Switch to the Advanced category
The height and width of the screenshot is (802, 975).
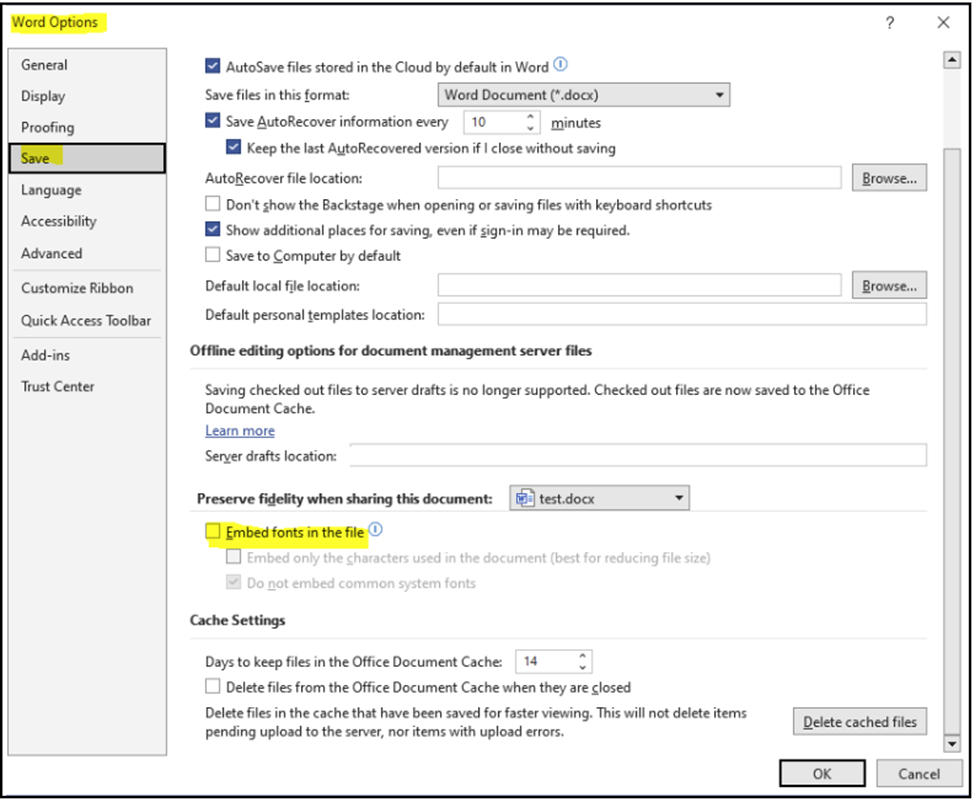point(52,254)
